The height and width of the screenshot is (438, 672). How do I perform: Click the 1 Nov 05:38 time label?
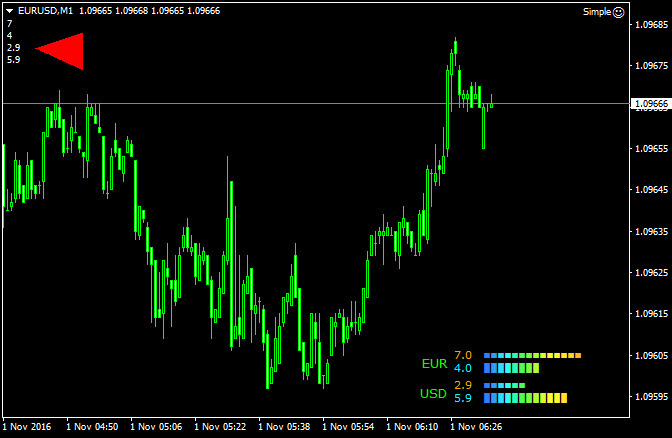tap(284, 427)
